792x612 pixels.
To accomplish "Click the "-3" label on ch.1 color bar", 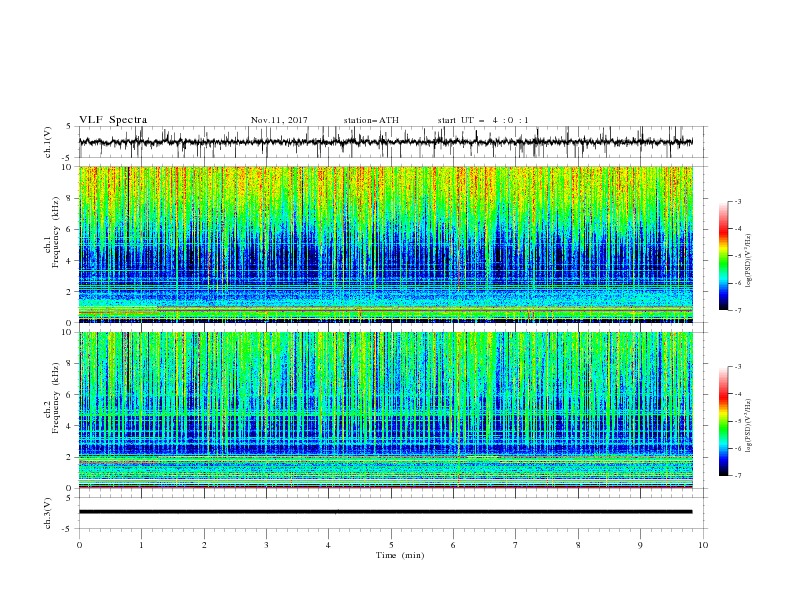I will coord(737,201).
